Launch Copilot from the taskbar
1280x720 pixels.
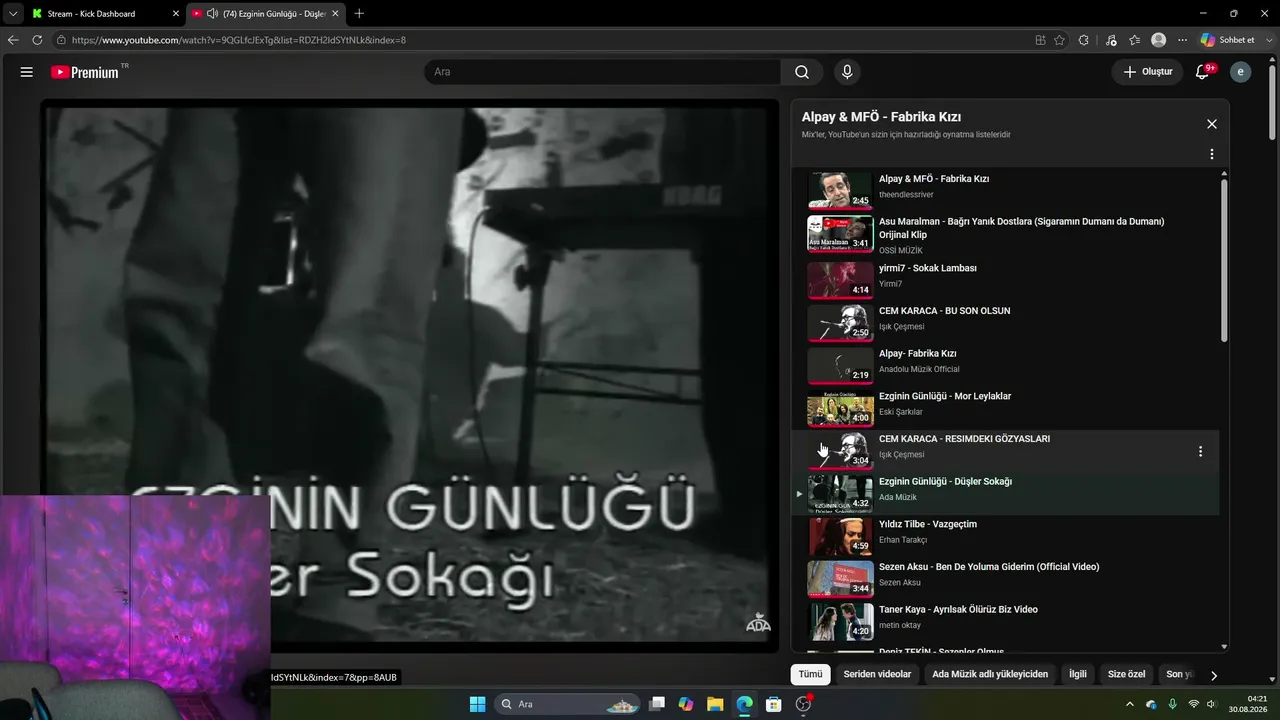(x=685, y=704)
